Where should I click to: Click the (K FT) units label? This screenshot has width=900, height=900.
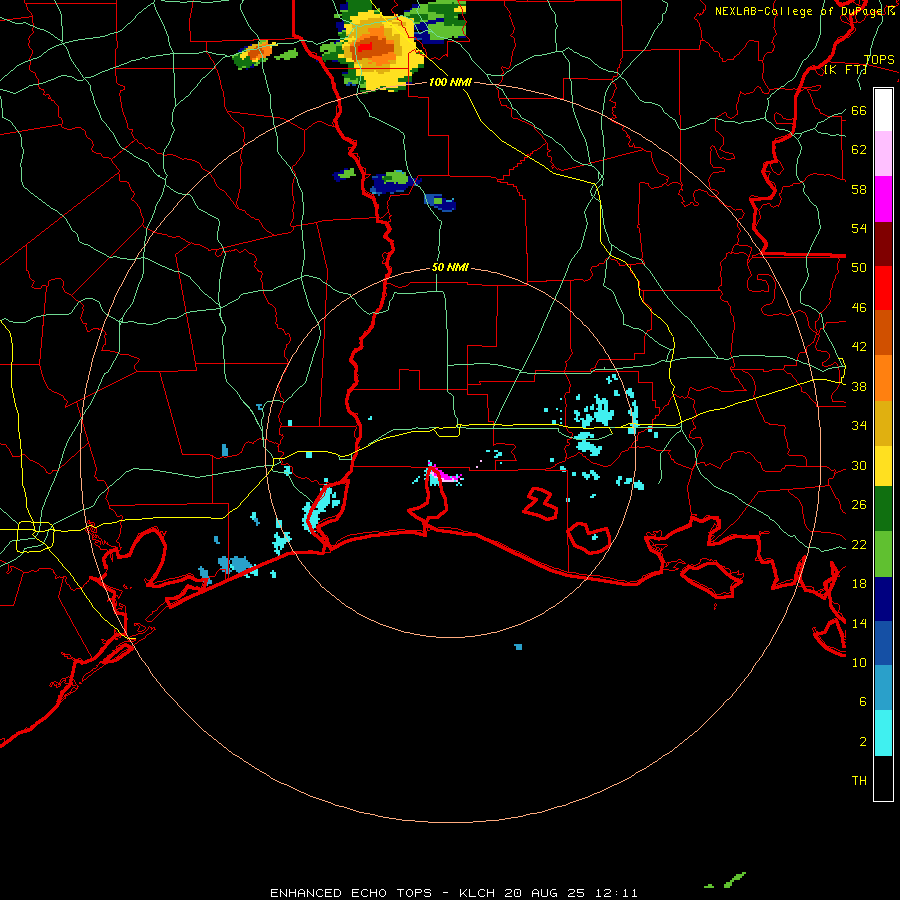click(x=845, y=70)
